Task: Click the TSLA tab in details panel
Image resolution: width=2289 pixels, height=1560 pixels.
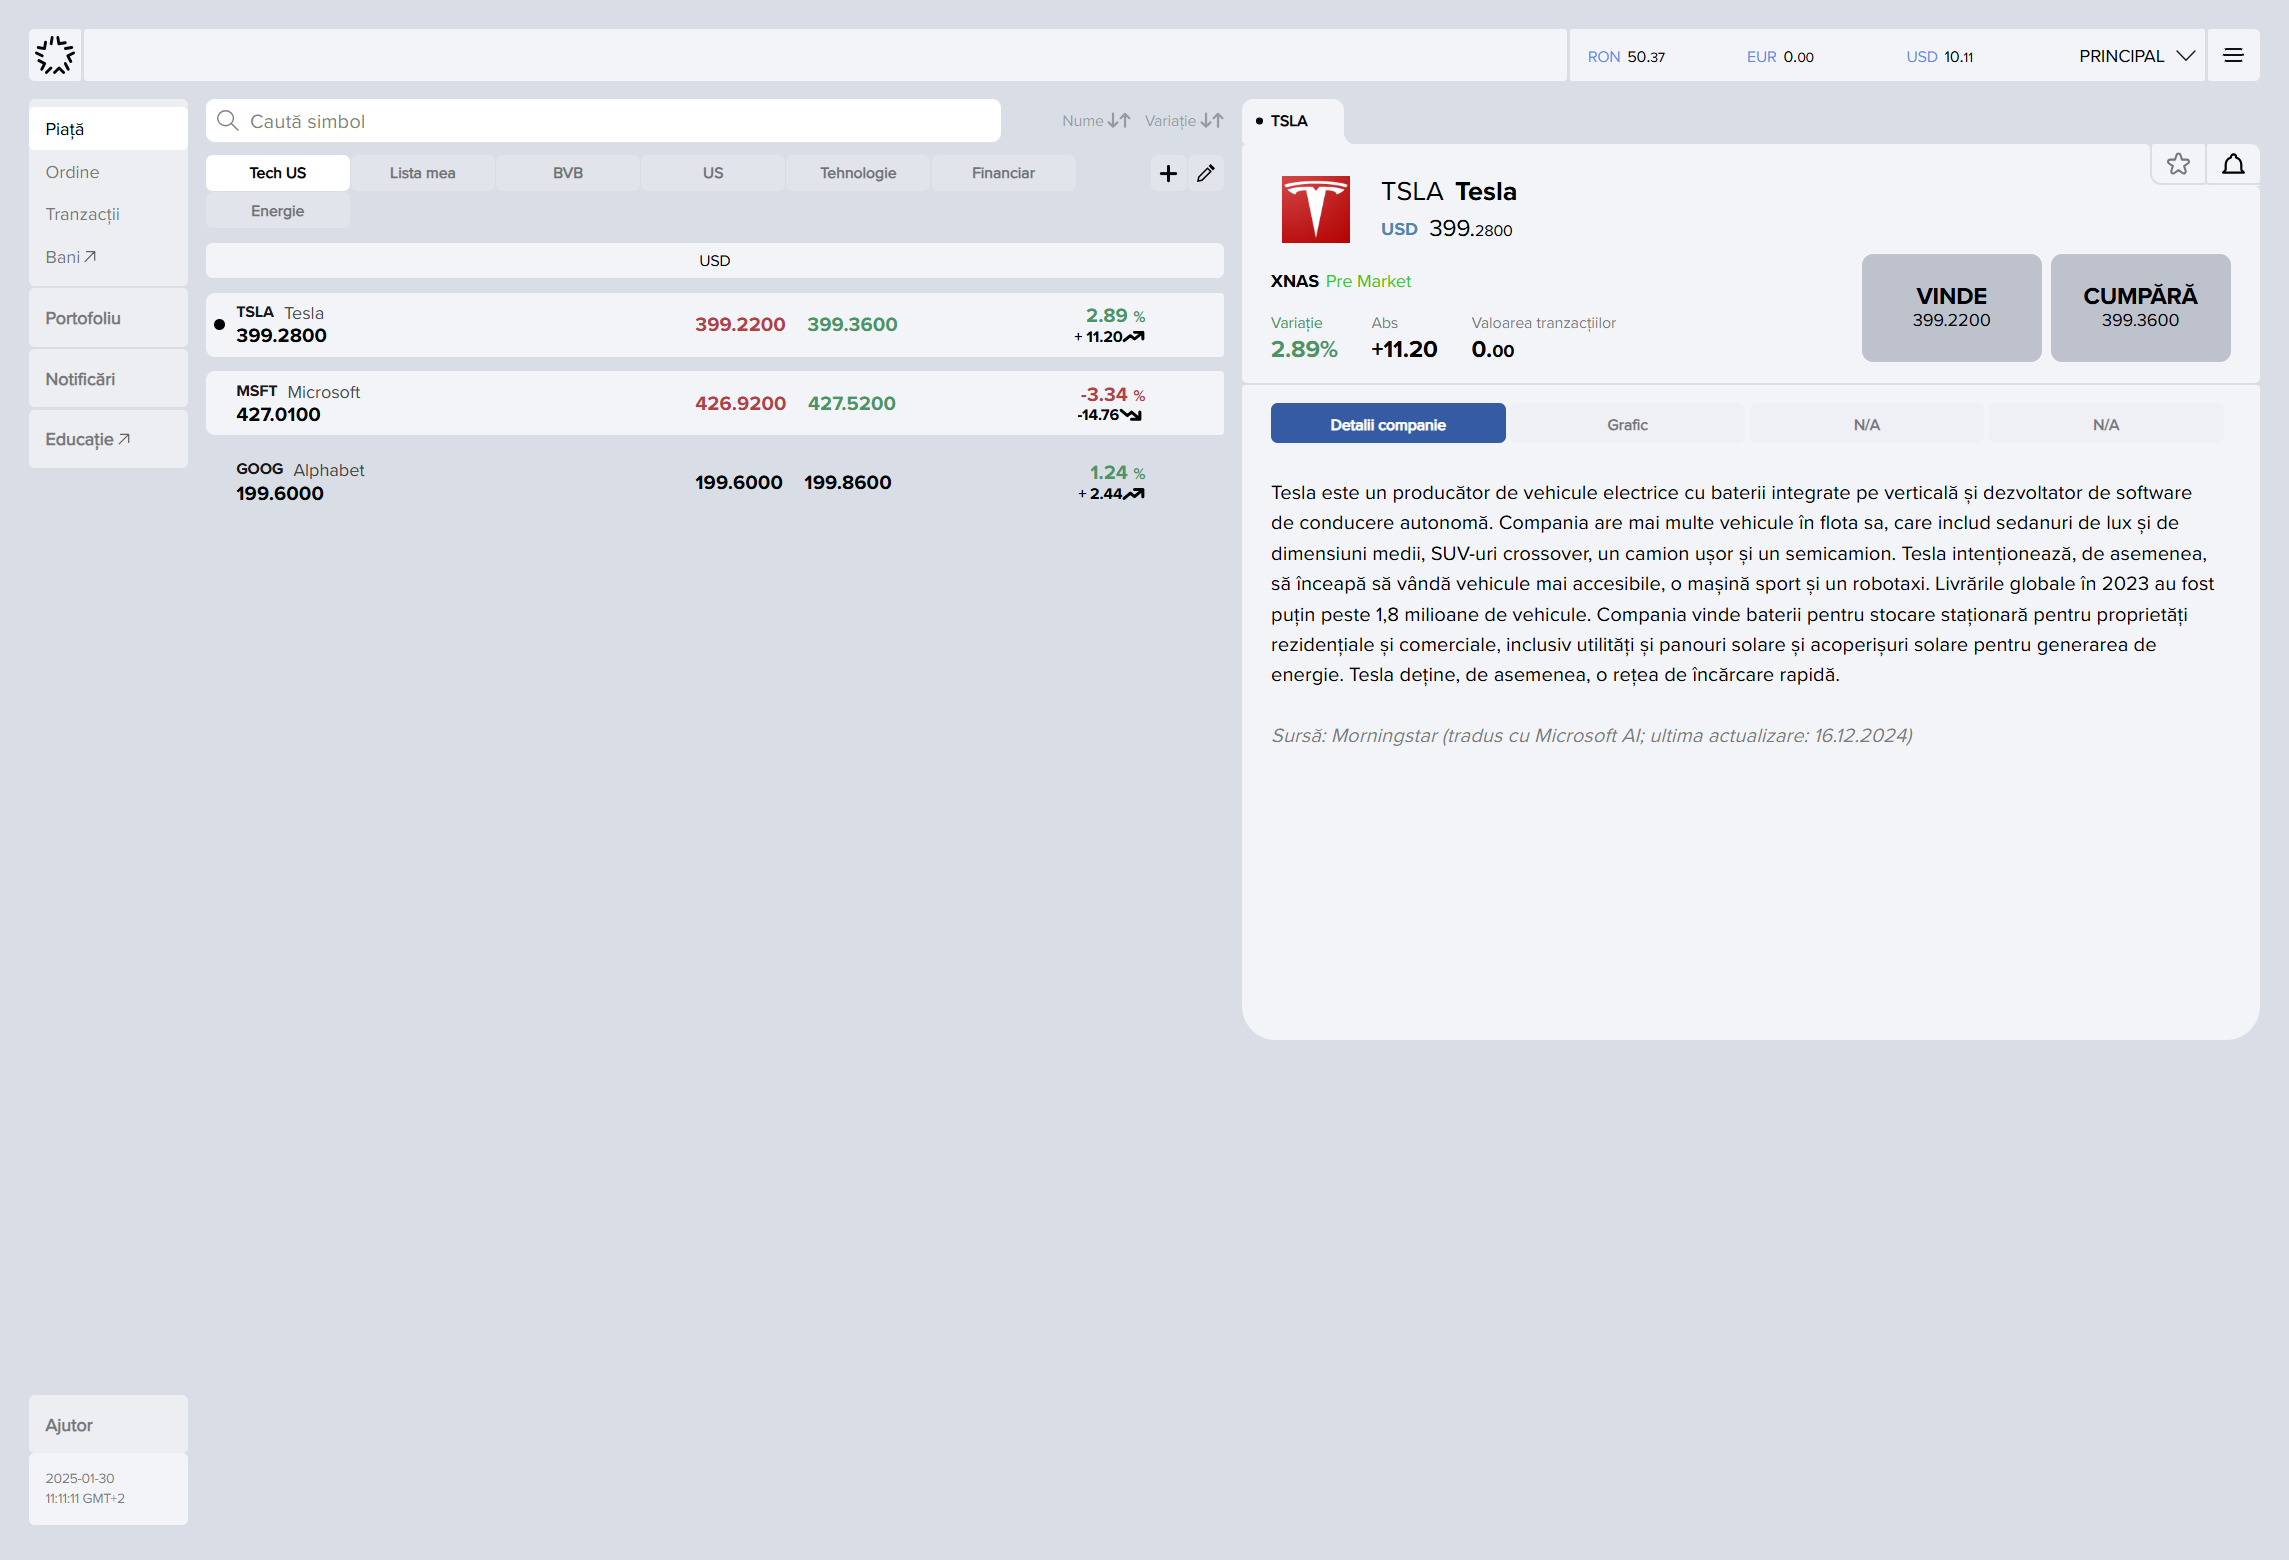Action: coord(1292,121)
